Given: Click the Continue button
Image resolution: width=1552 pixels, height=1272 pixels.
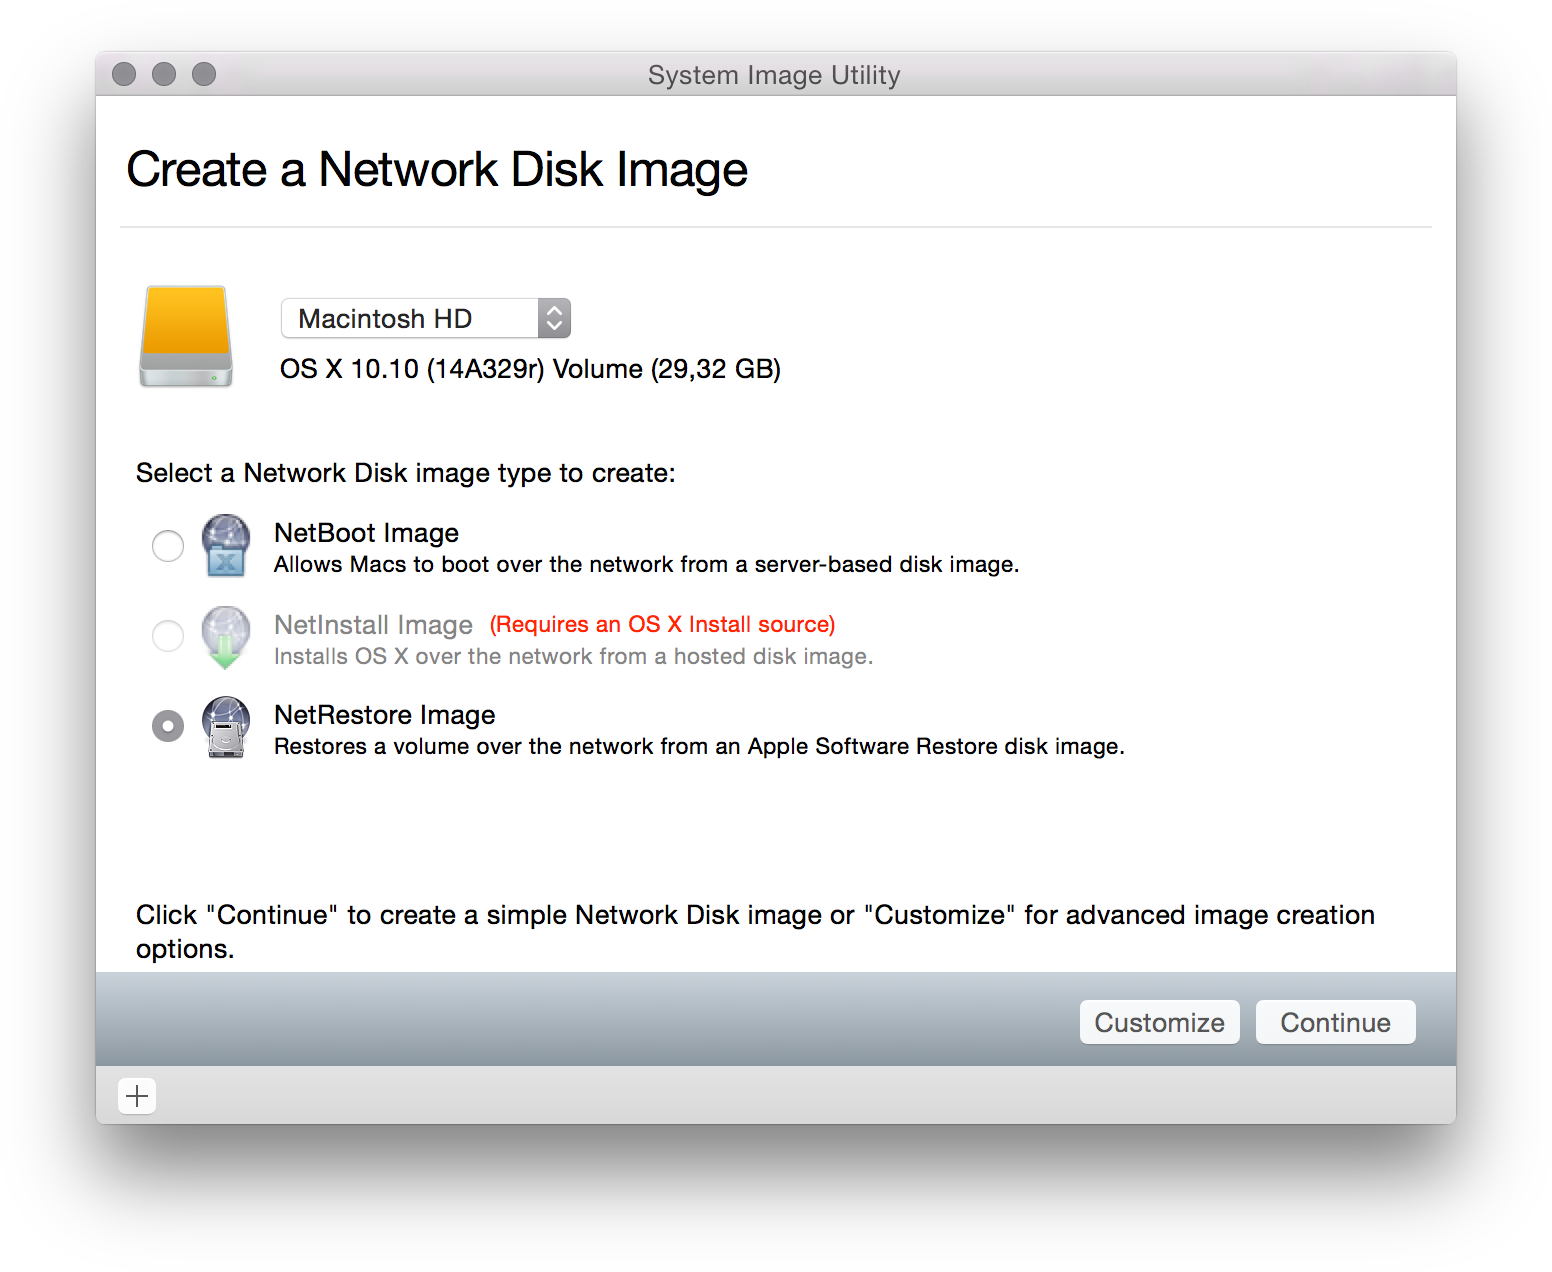Looking at the screenshot, I should pyautogui.click(x=1336, y=1022).
